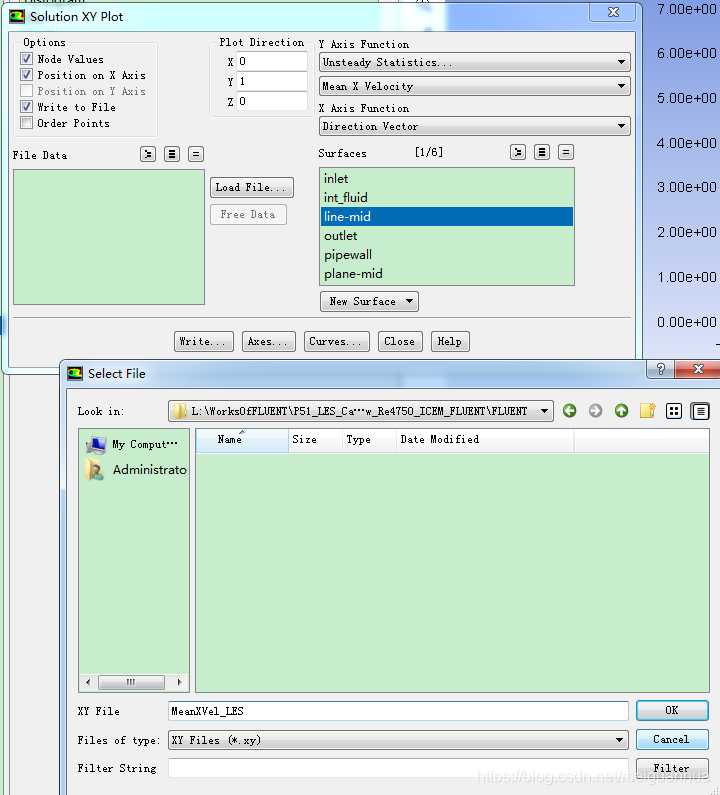Select the outlet surface
720x795 pixels.
pyautogui.click(x=447, y=236)
